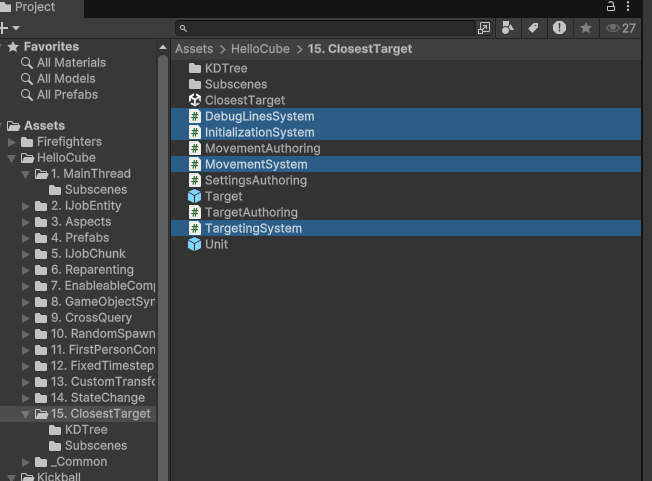The image size is (652, 481).
Task: Select SettingsAuthoring script icon
Action: click(x=195, y=180)
